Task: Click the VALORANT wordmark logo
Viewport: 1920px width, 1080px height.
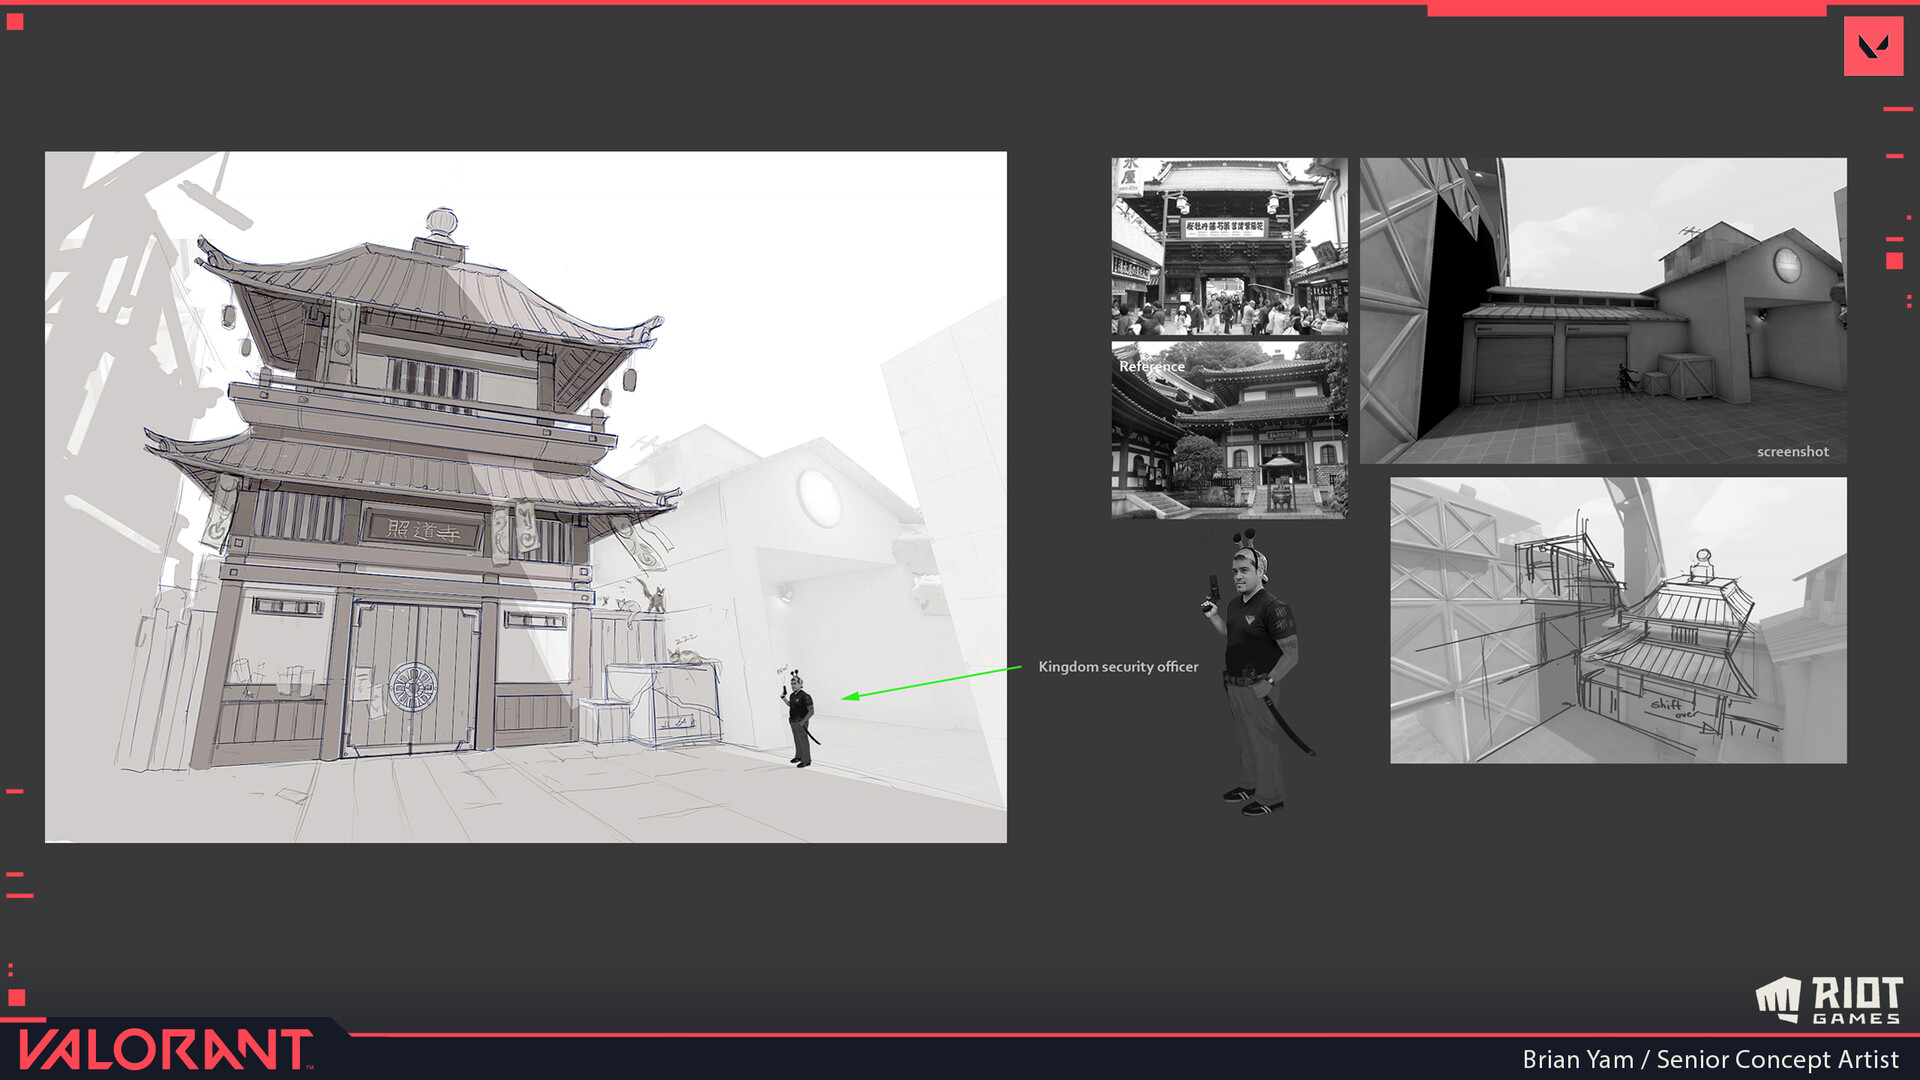Action: 165,1050
